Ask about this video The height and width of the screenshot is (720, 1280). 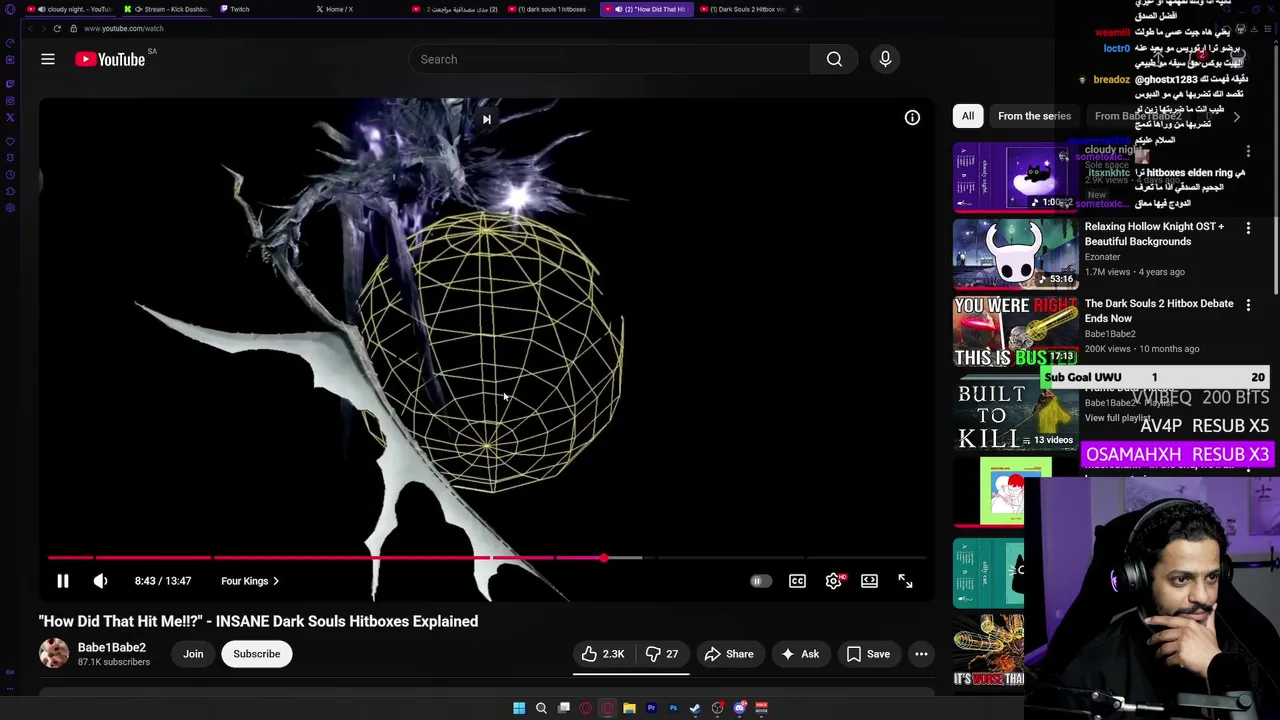pos(800,654)
